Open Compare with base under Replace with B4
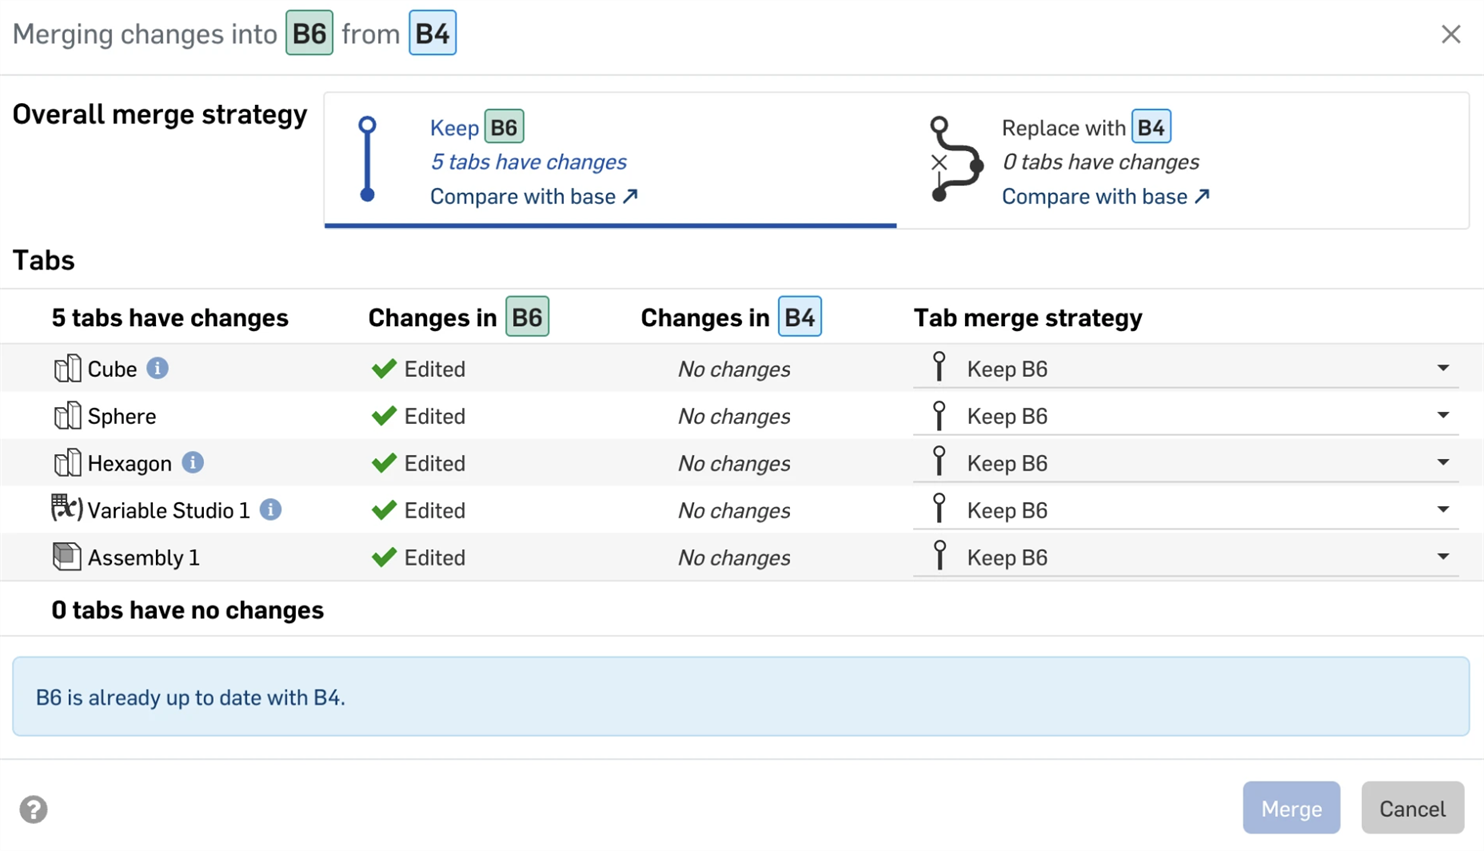 (1106, 197)
